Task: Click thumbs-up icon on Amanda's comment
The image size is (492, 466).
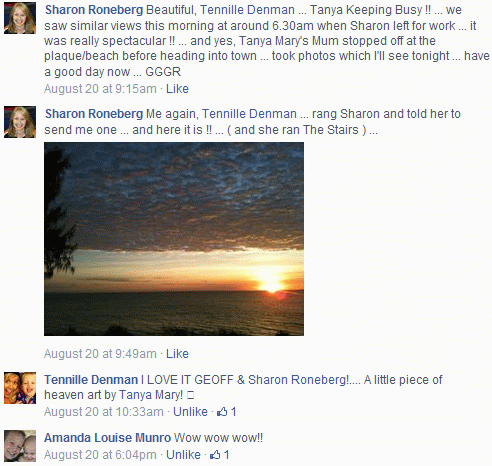Action: 215,455
